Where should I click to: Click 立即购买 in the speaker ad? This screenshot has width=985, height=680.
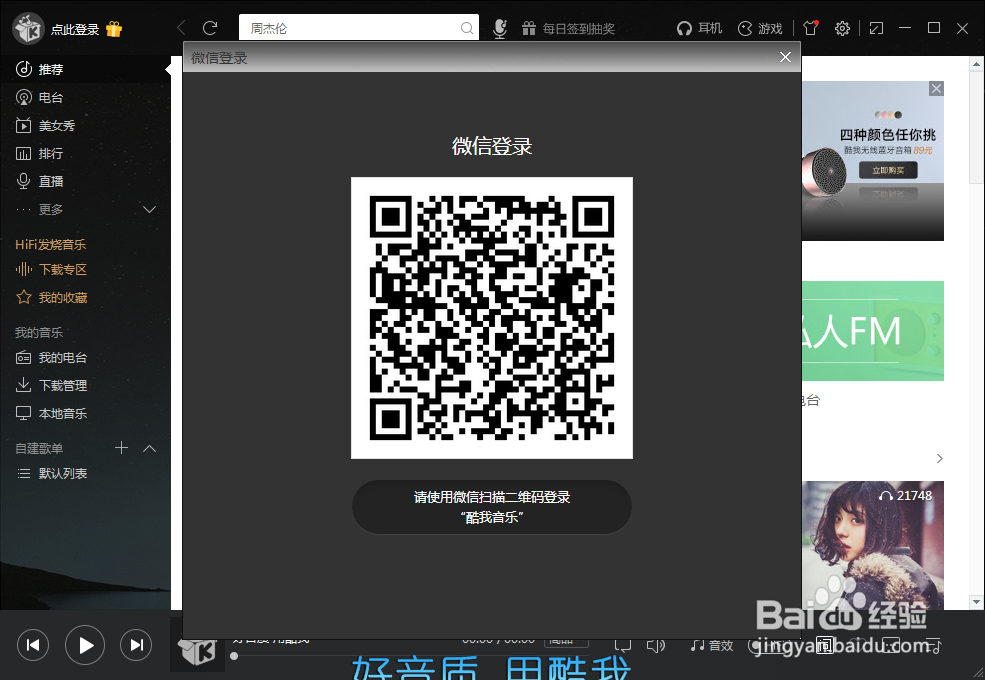888,170
